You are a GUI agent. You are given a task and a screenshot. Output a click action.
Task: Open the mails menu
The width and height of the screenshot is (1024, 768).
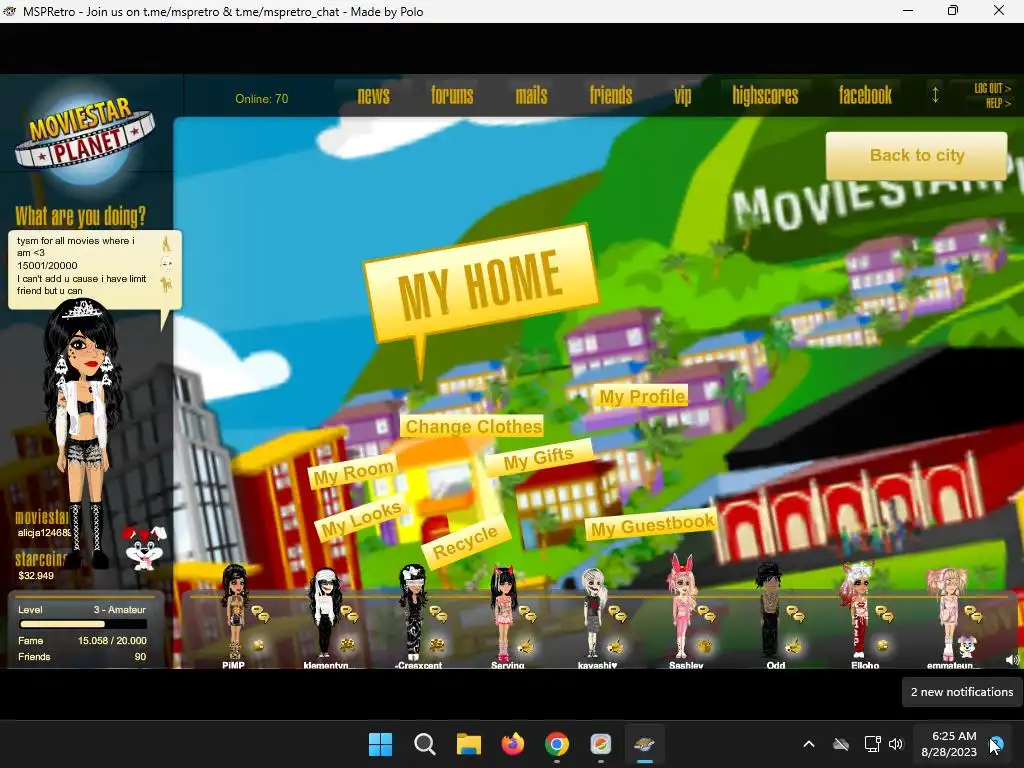click(x=532, y=96)
